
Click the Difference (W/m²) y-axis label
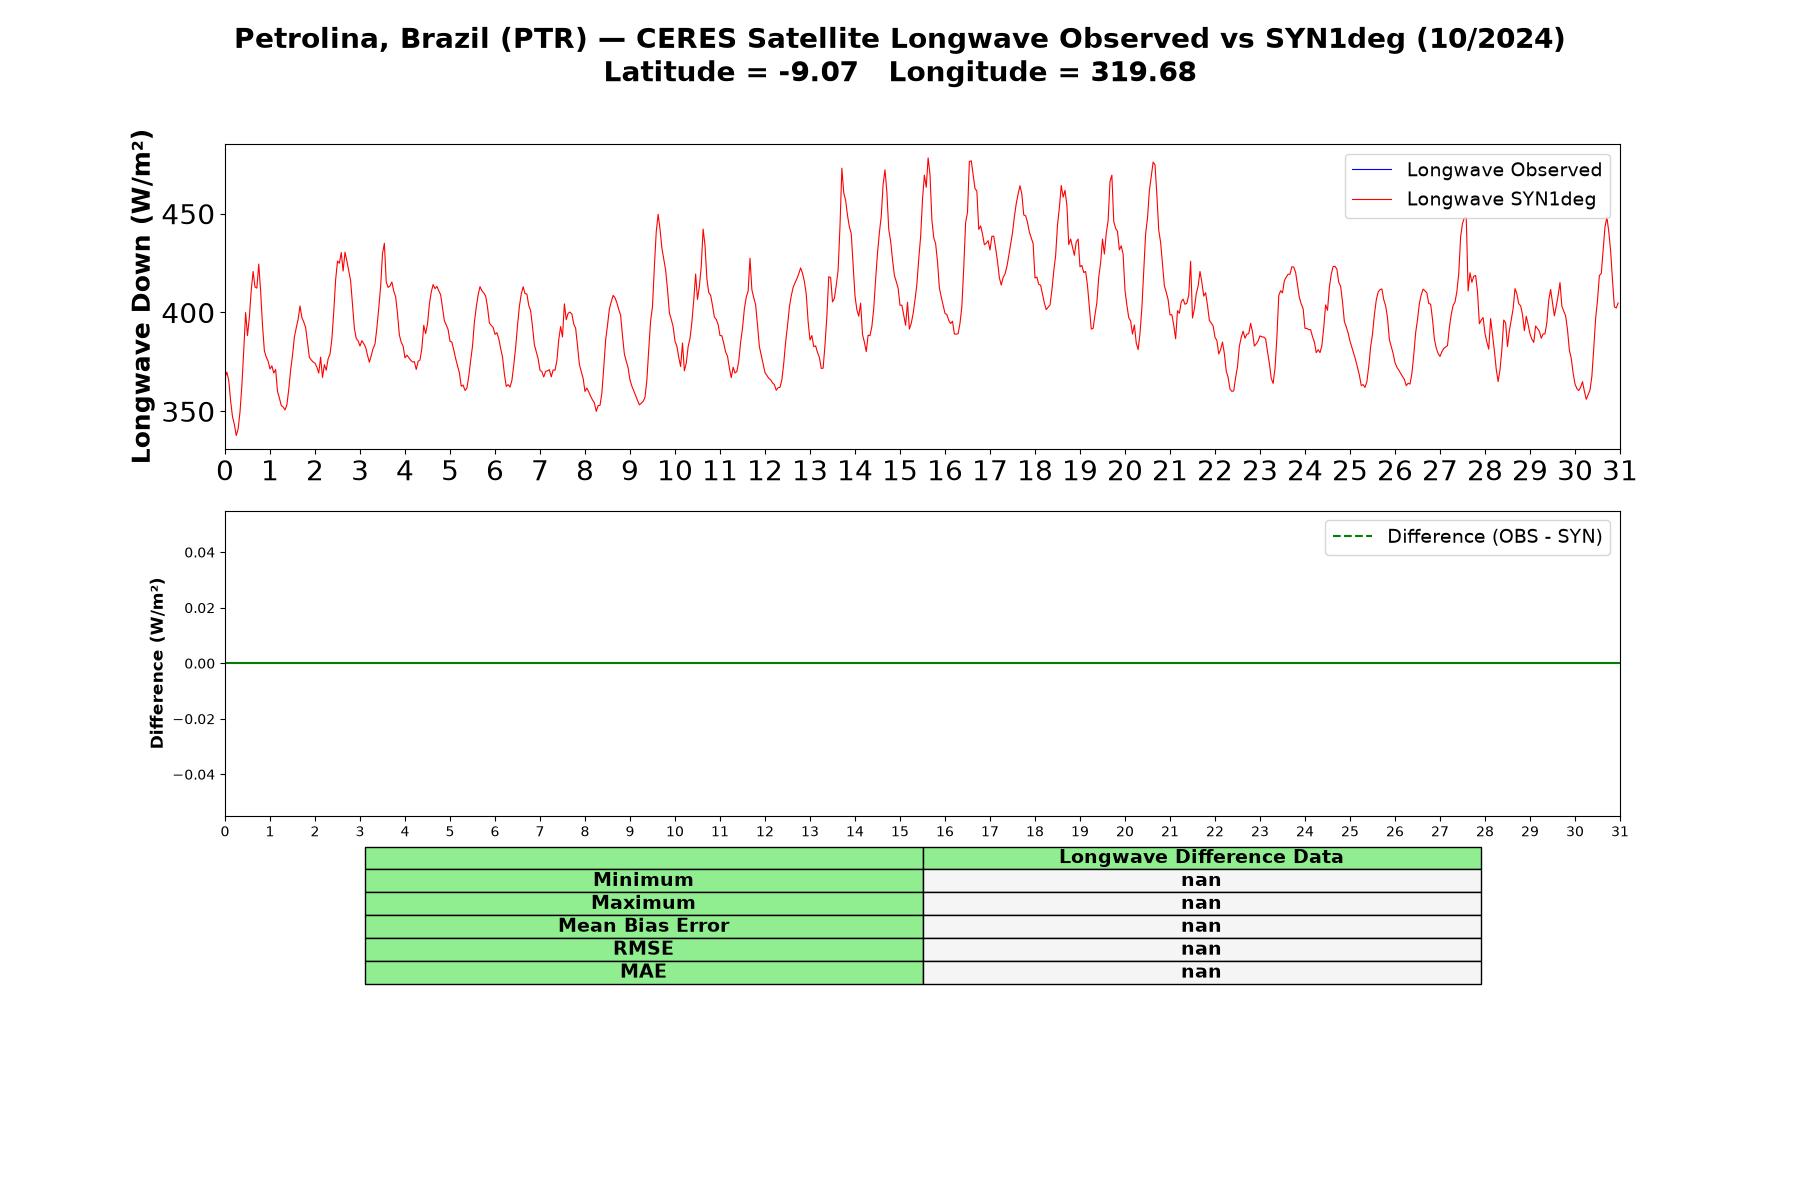click(157, 663)
